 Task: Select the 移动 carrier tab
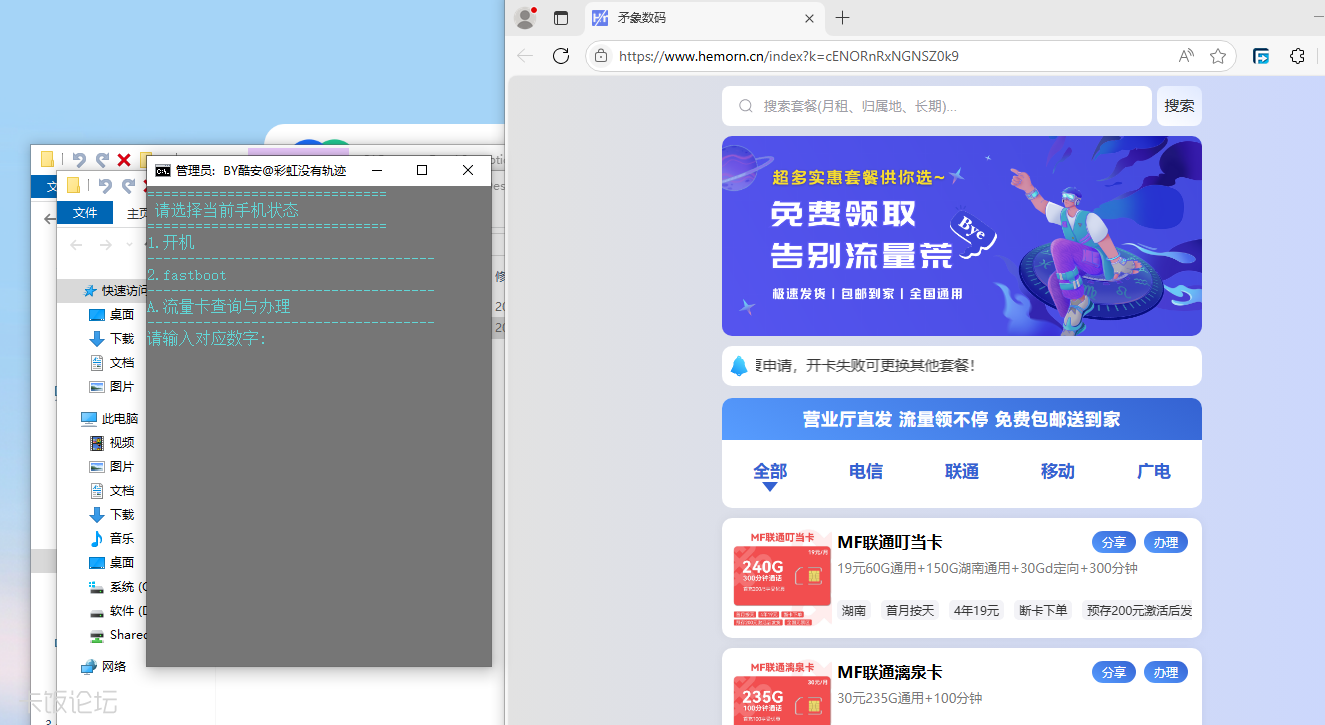1058,472
